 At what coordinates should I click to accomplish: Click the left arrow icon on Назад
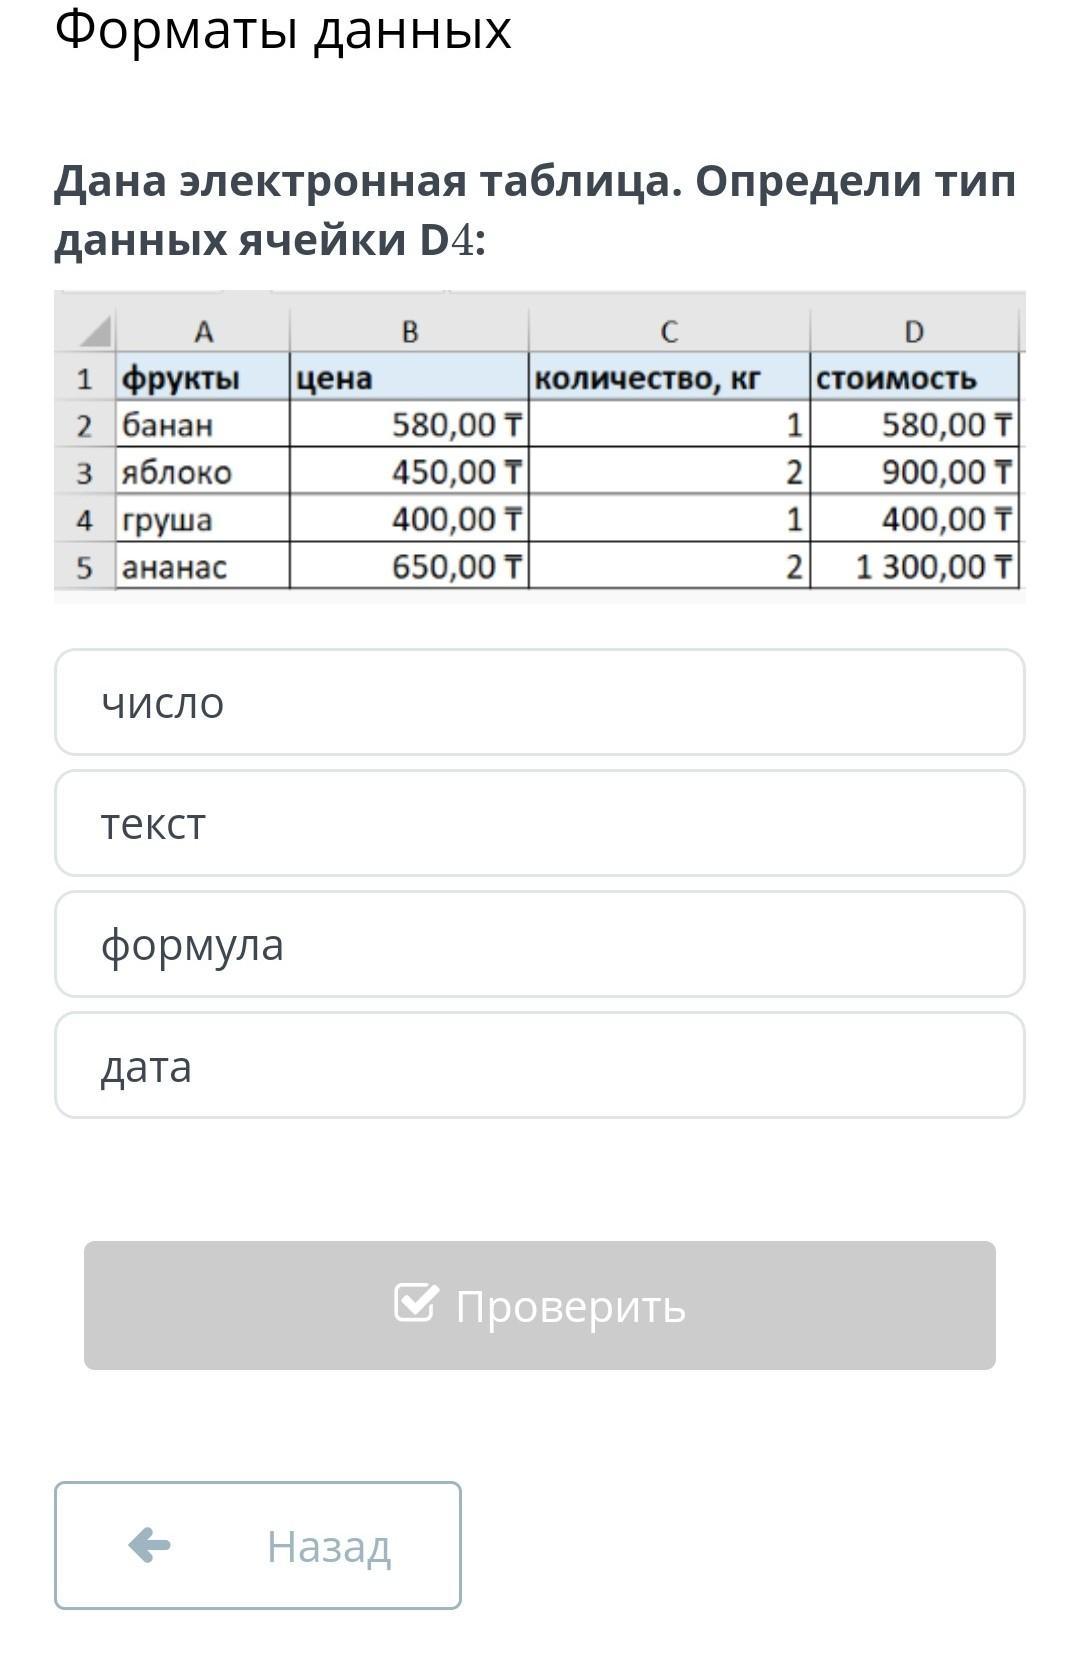[150, 1545]
